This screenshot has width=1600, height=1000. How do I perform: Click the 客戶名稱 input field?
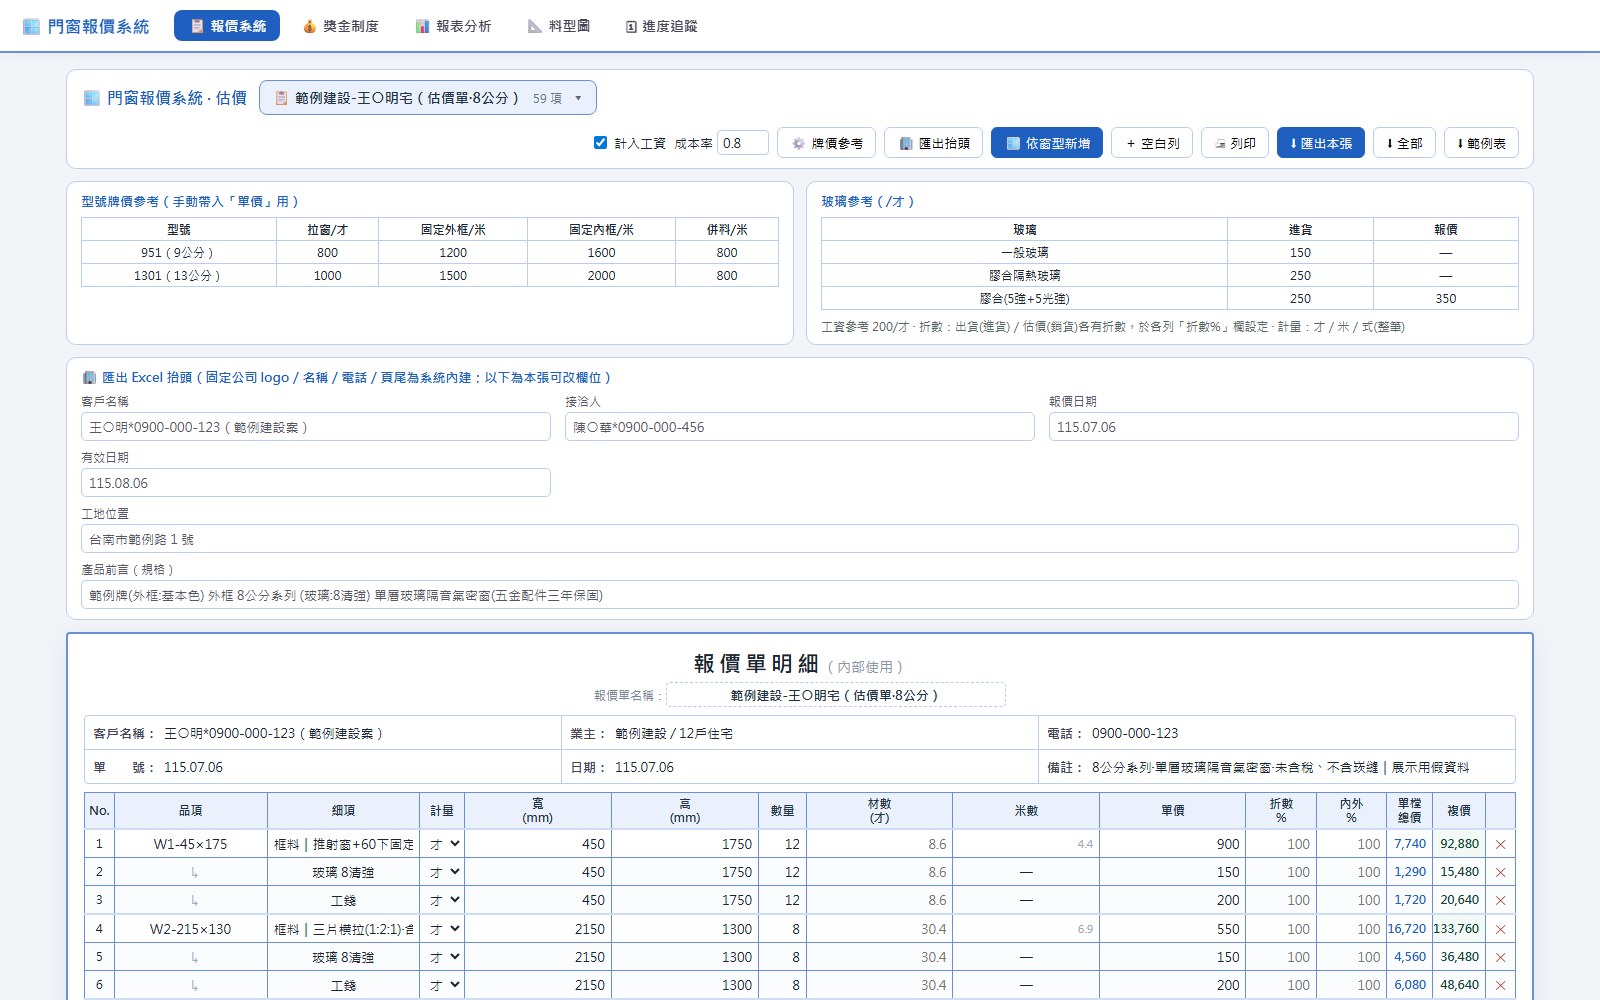pyautogui.click(x=316, y=427)
